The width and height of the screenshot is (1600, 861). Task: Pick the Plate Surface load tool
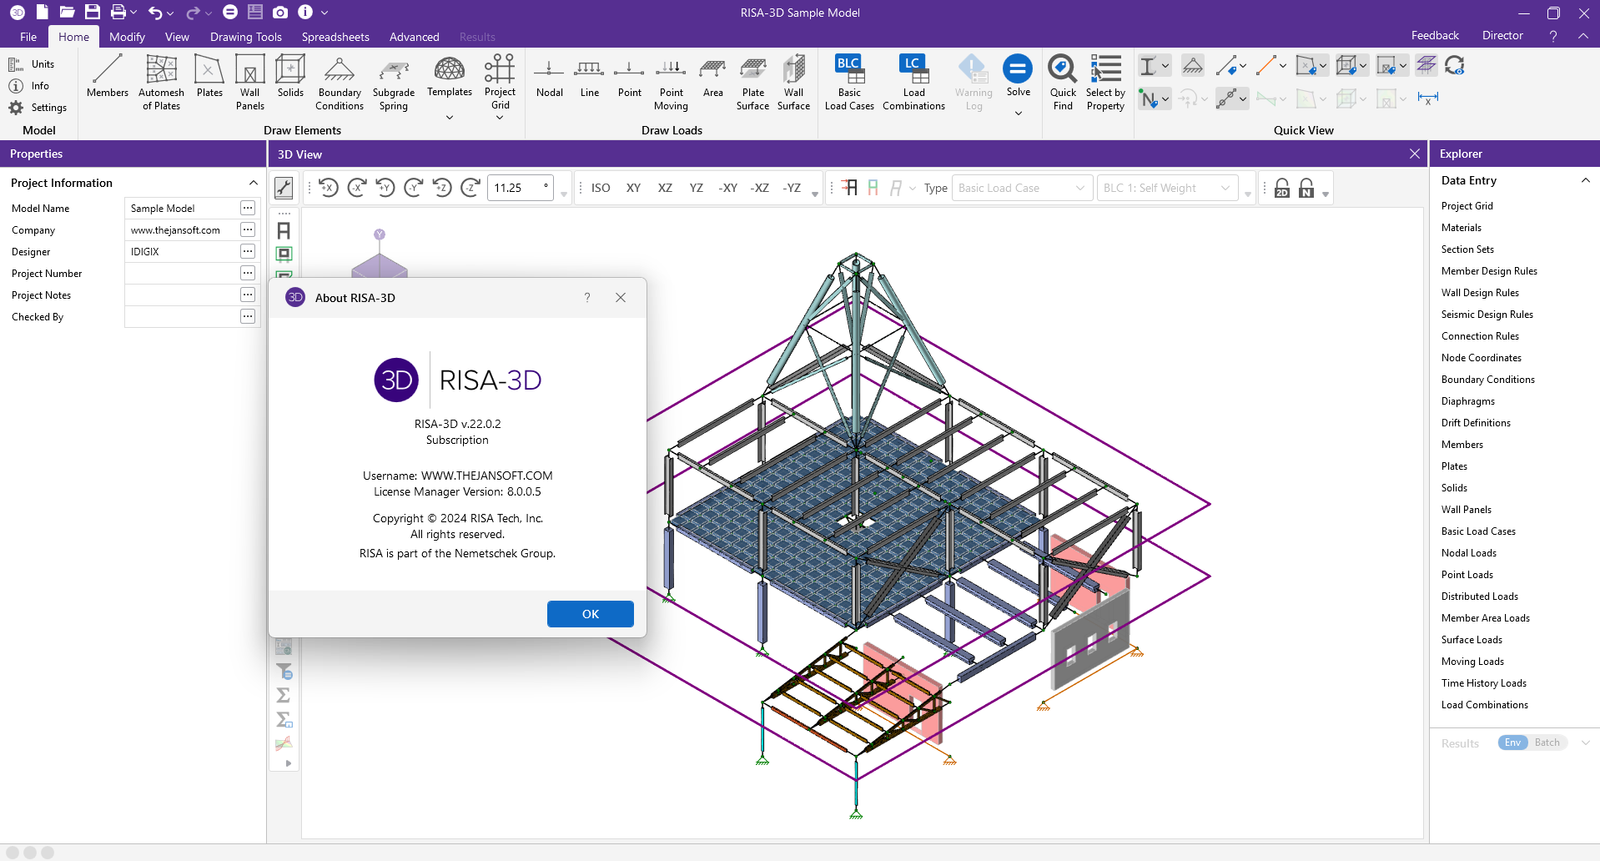pos(753,82)
